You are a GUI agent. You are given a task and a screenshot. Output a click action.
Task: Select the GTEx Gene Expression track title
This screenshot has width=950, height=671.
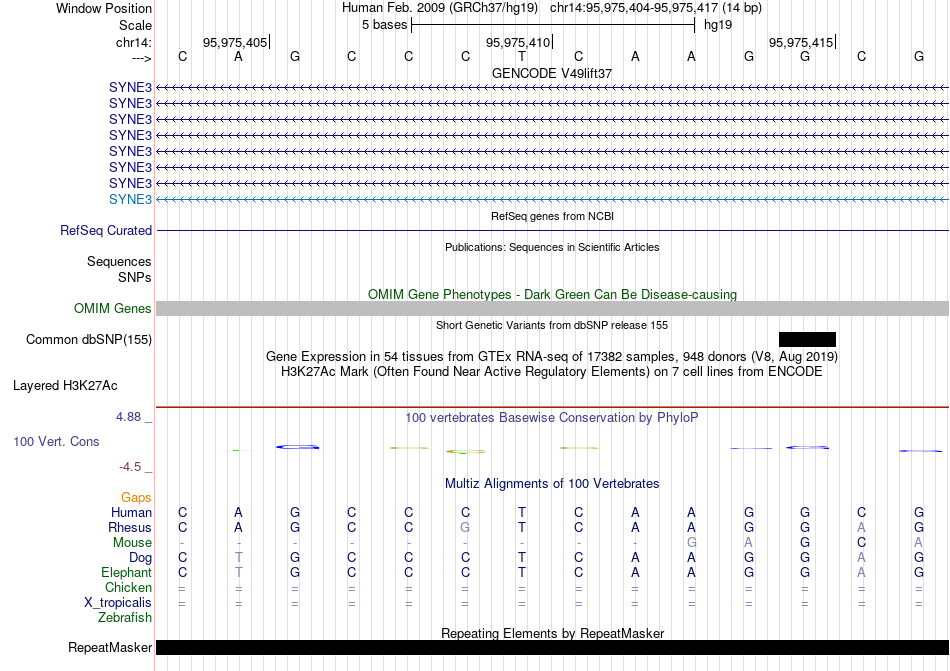click(552, 356)
